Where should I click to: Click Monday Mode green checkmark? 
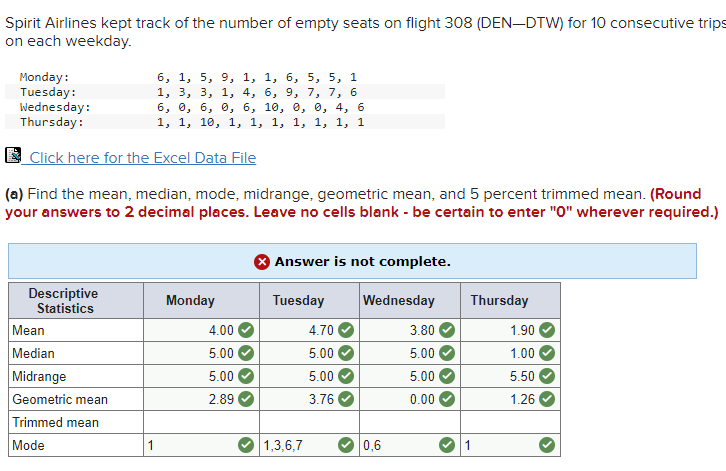(246, 445)
